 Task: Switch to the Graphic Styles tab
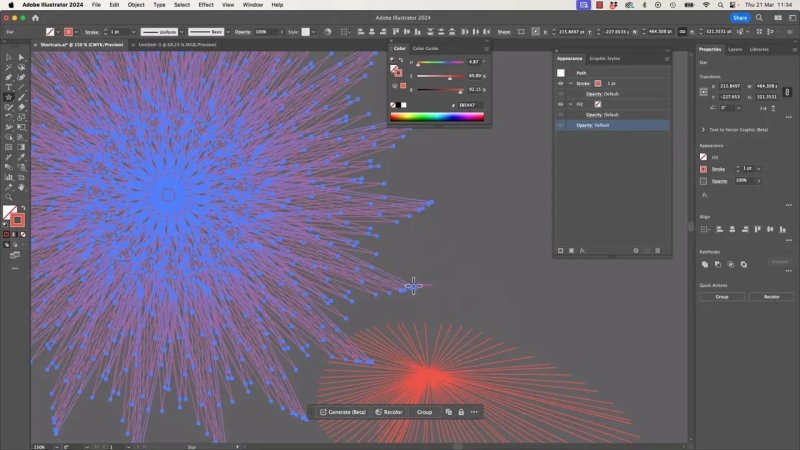[x=605, y=59]
